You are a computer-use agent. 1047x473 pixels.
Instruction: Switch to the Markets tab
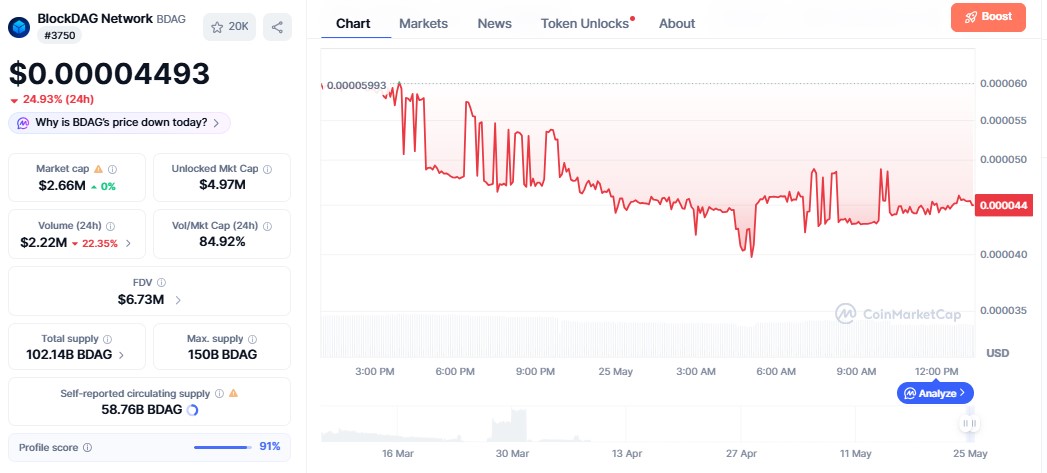(423, 23)
